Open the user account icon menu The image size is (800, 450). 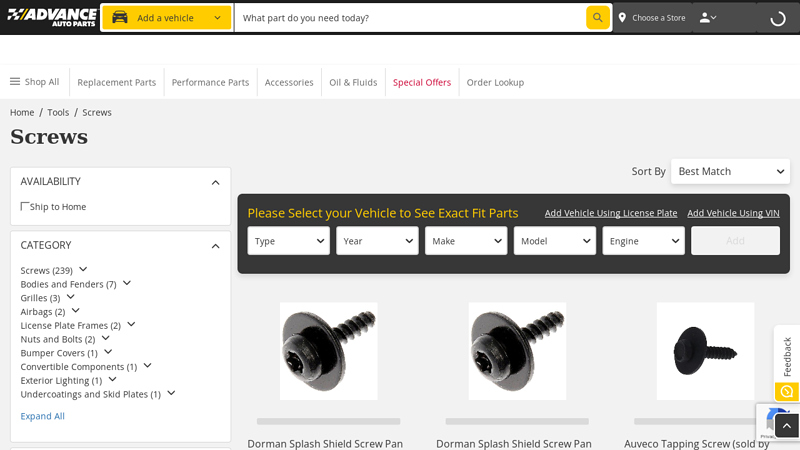point(708,18)
